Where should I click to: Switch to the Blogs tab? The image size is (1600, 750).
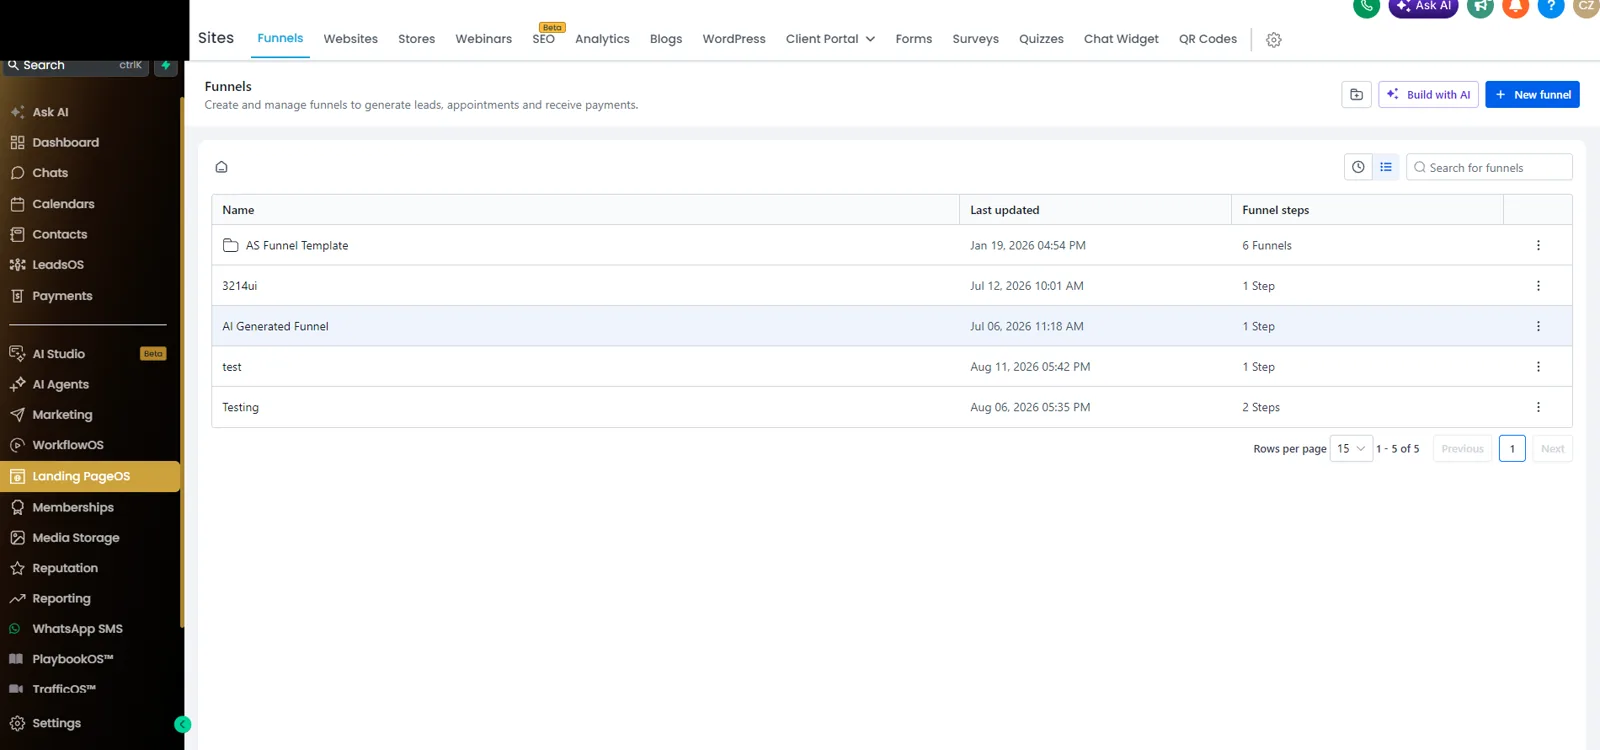(x=666, y=39)
